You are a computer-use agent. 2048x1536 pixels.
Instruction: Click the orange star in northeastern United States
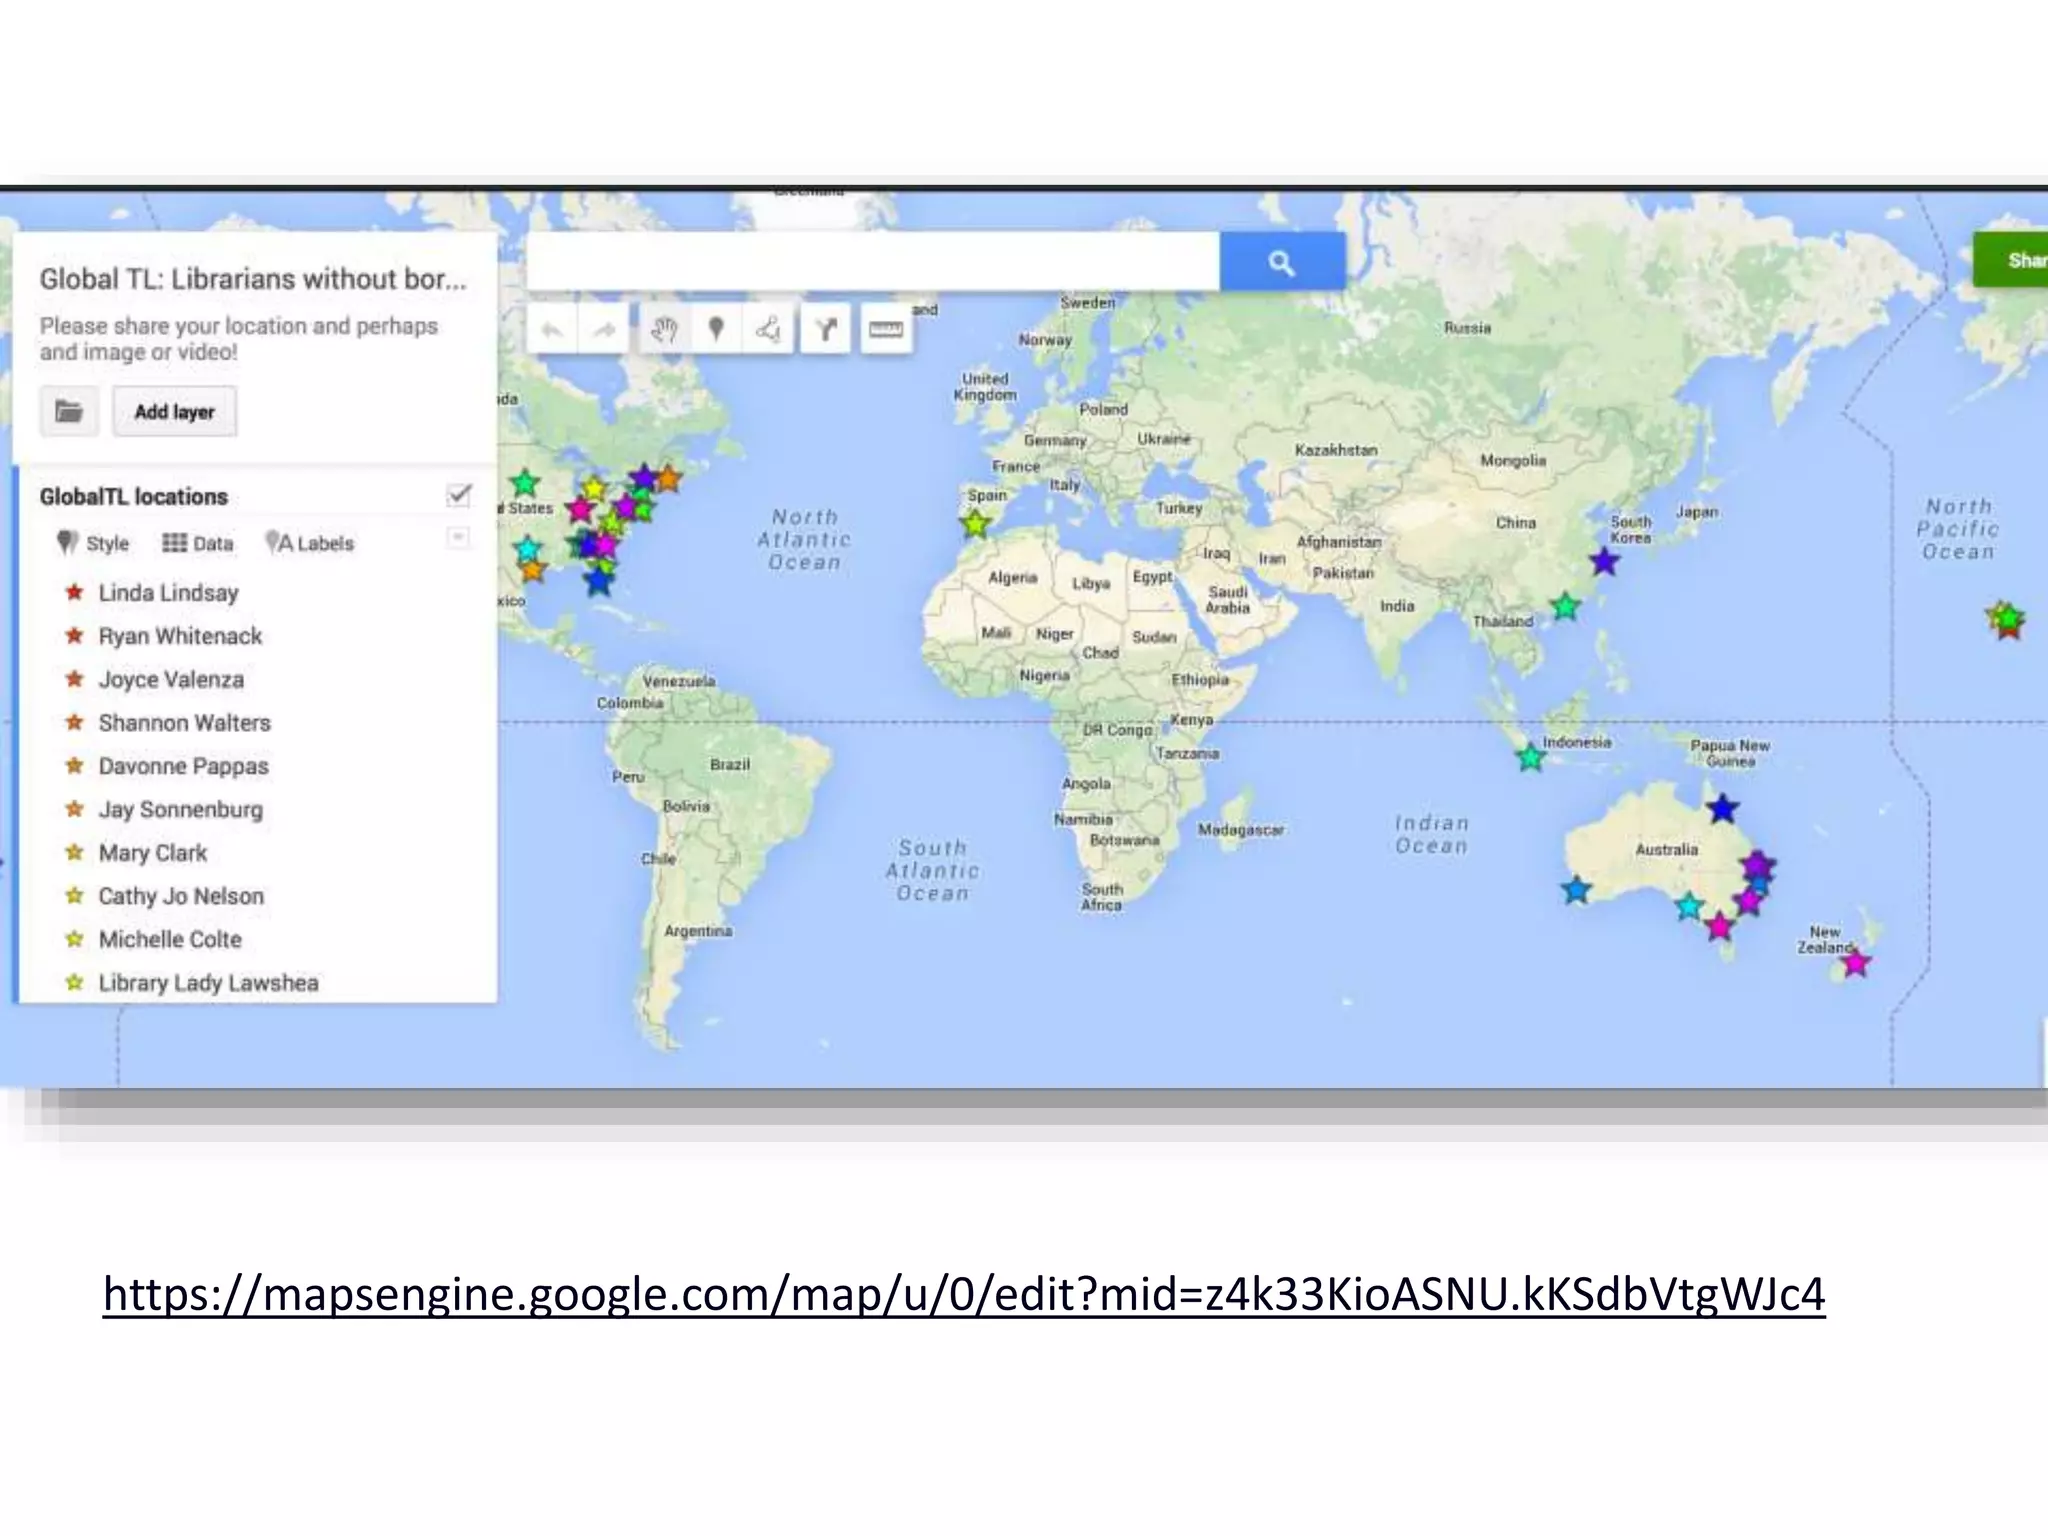(x=667, y=479)
